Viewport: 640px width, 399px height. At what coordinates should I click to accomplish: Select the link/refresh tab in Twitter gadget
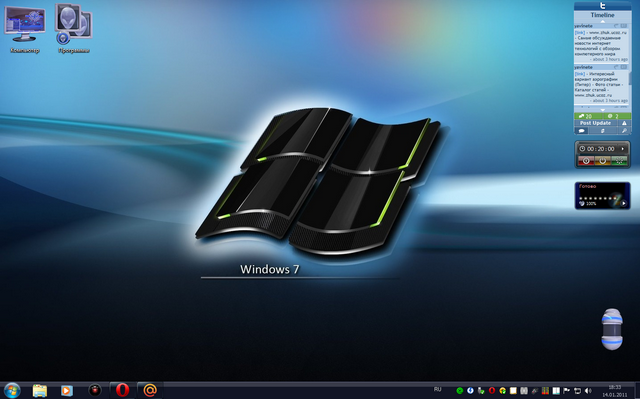pos(602,131)
